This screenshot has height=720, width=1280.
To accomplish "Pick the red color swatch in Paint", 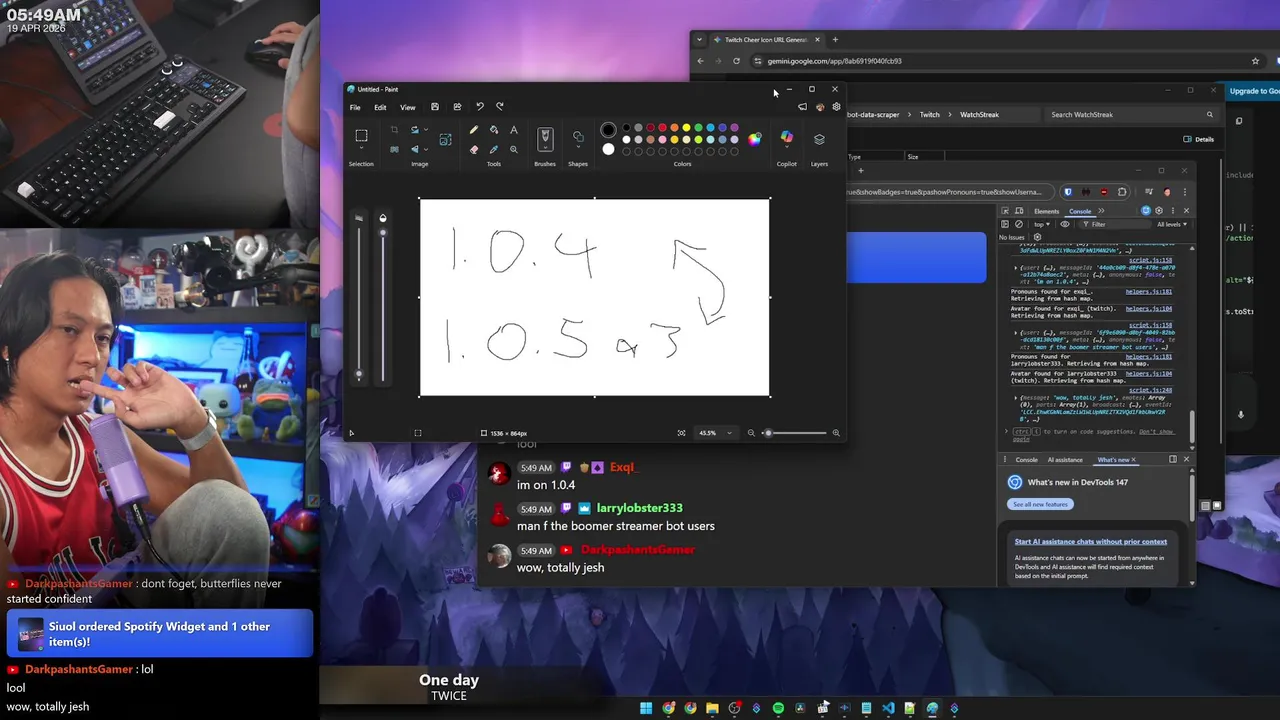I will (x=662, y=128).
